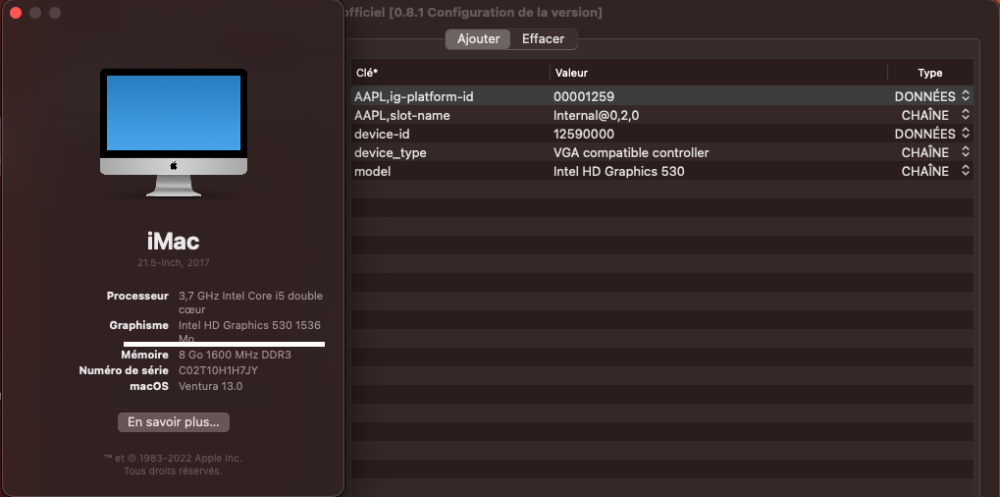Open type dropdown for AAPL,ig-platform-id row

coord(965,96)
